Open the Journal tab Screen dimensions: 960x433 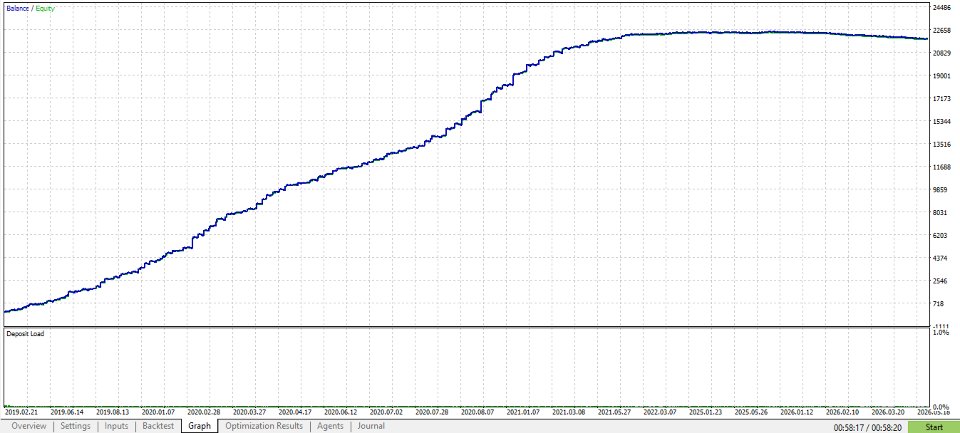click(x=371, y=426)
